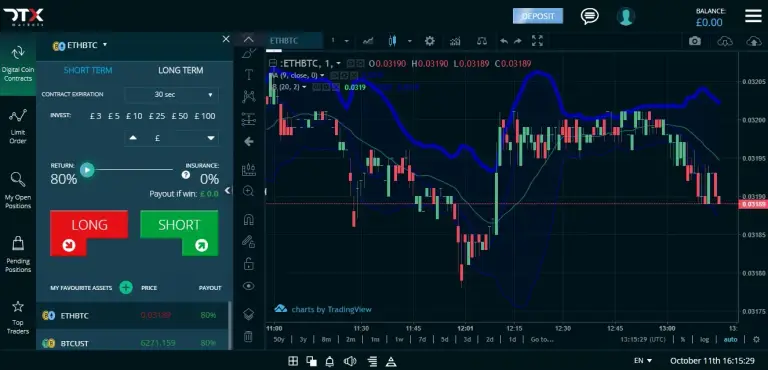
Task: Toggle lock all drawing tools
Action: click(x=249, y=263)
